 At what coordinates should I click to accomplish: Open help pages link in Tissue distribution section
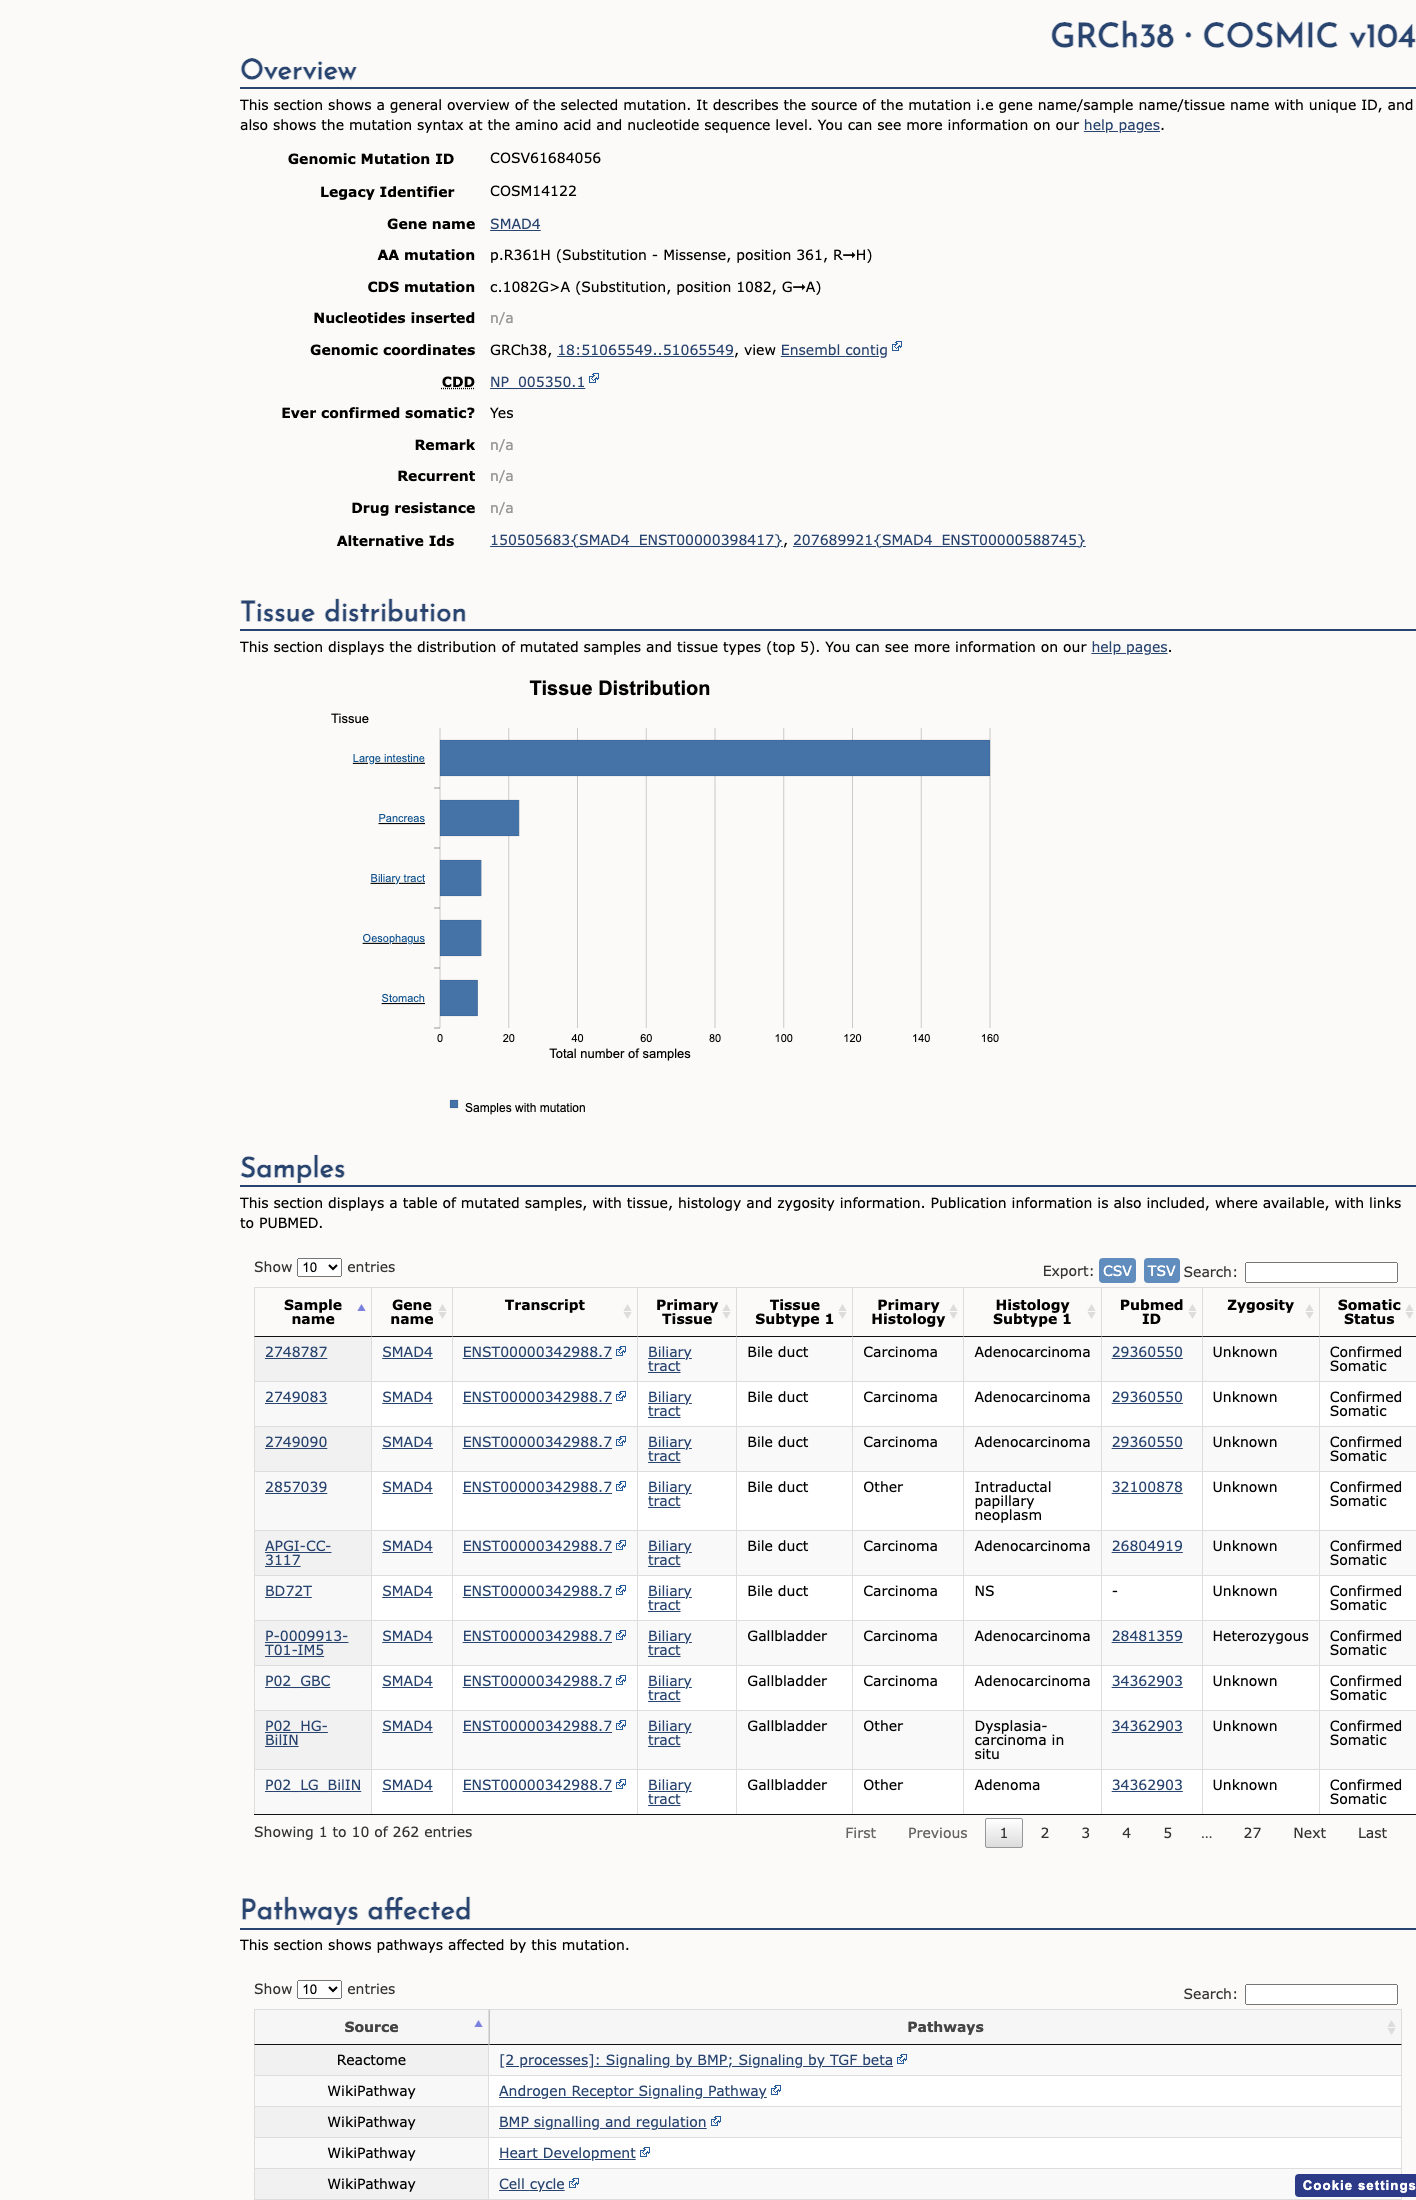click(1129, 647)
